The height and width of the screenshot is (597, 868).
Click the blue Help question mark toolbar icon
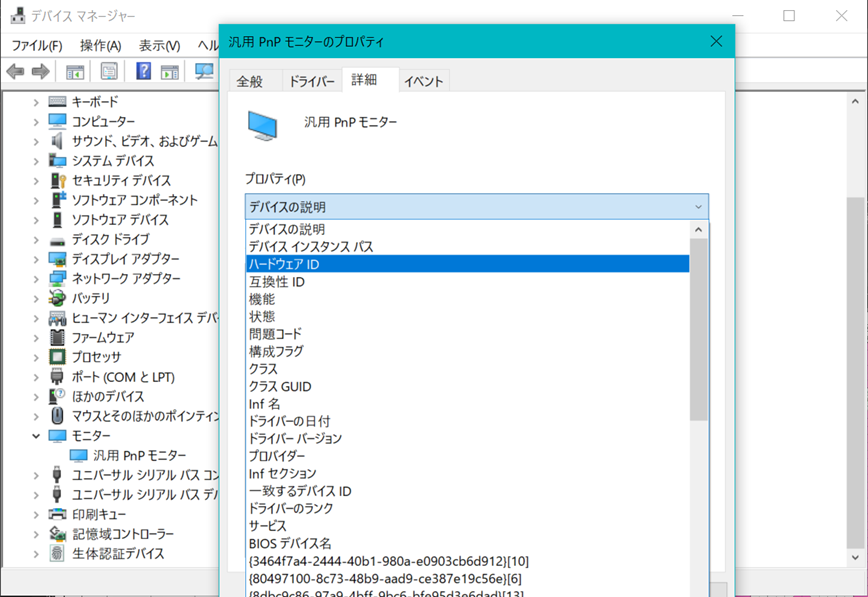[x=143, y=71]
